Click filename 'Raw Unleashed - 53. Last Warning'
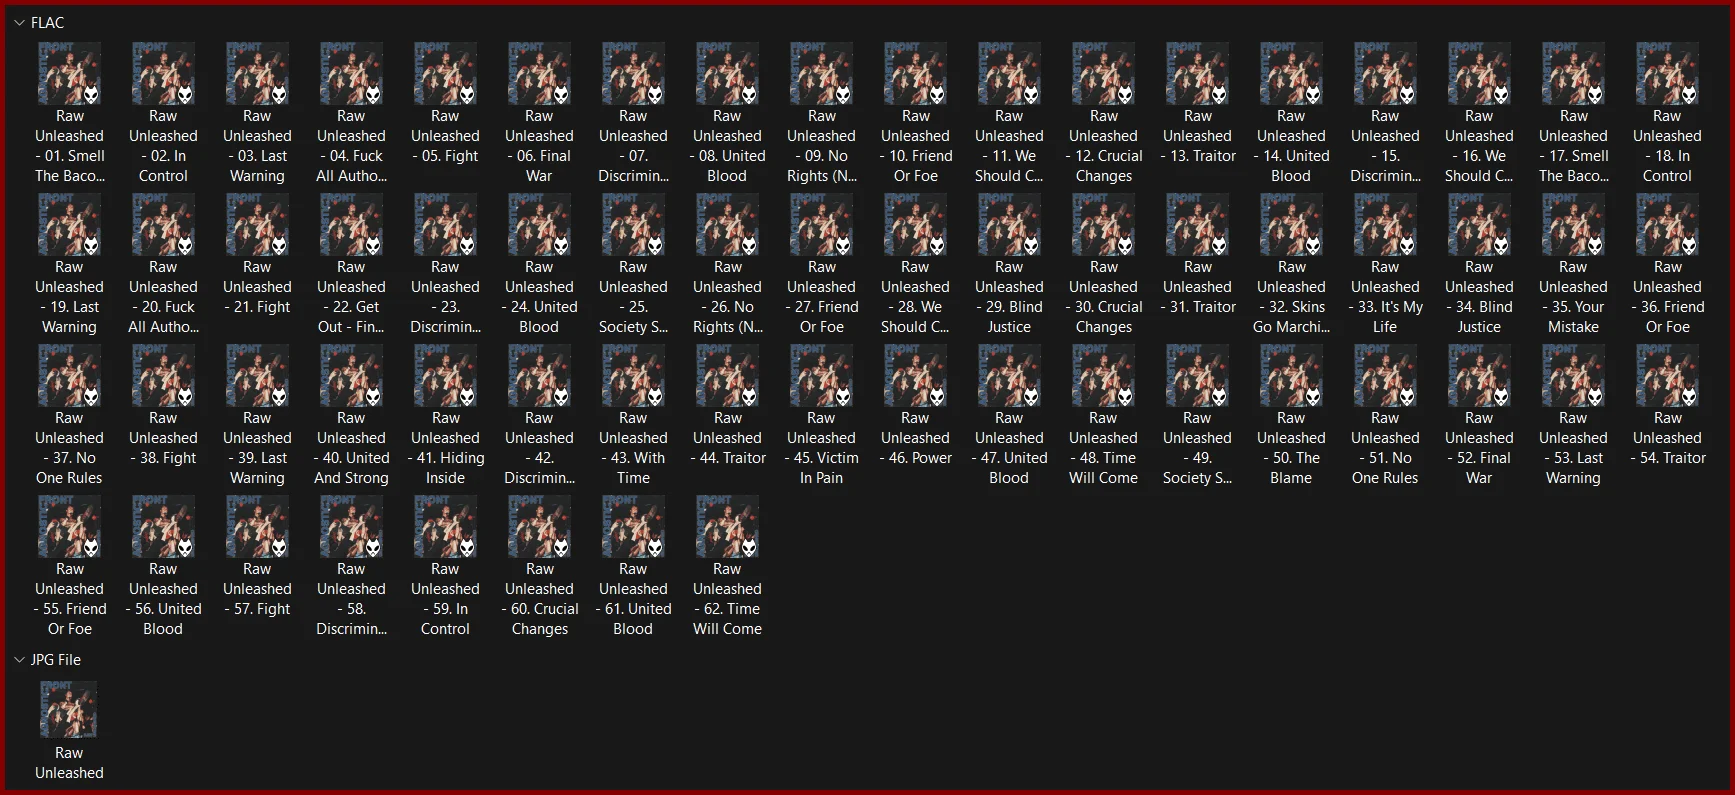1735x795 pixels. [1573, 448]
